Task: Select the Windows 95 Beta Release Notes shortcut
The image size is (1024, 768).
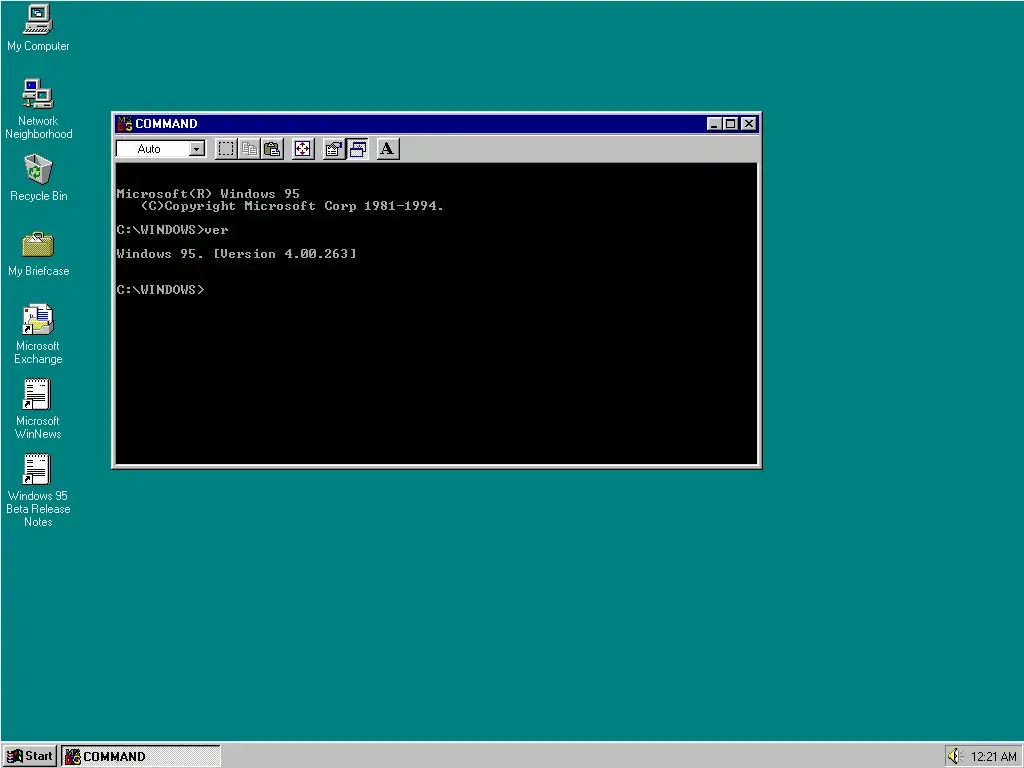Action: (x=38, y=490)
